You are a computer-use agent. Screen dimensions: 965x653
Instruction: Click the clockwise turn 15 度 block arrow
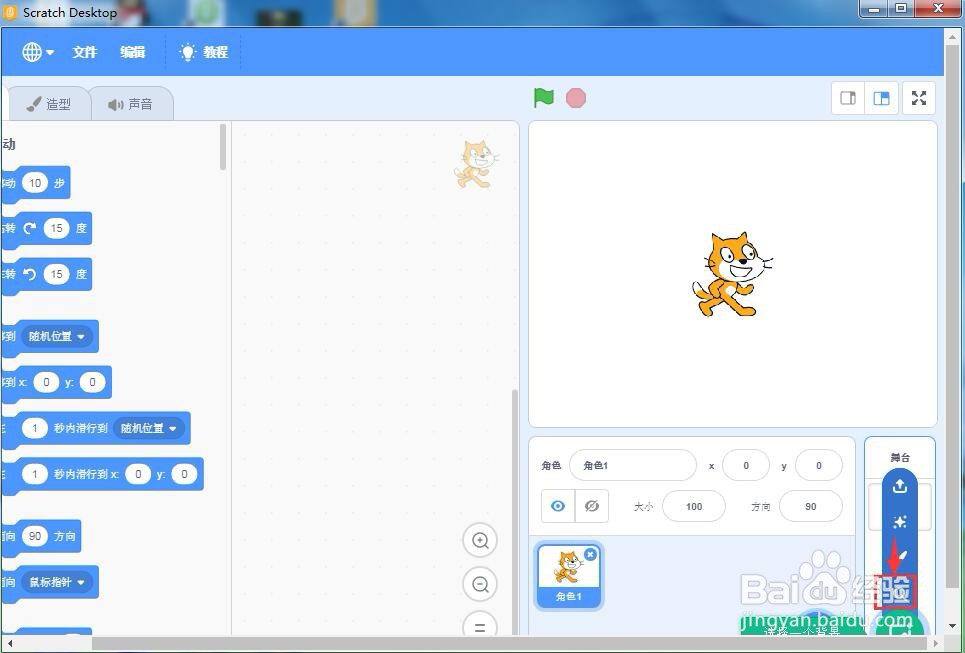click(30, 228)
